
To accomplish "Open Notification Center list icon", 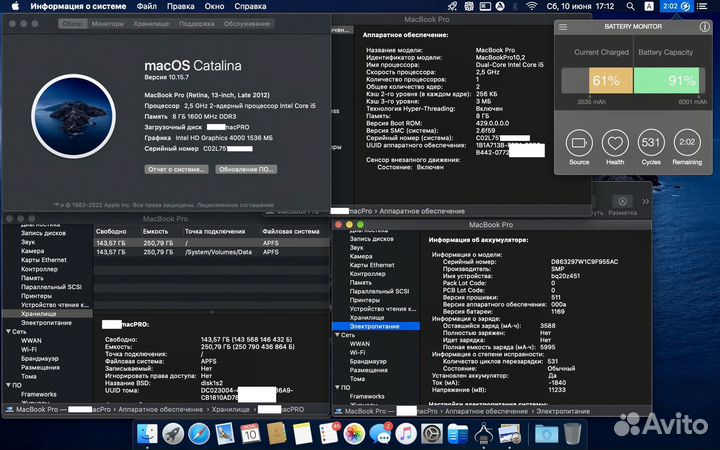I will pos(702,6).
